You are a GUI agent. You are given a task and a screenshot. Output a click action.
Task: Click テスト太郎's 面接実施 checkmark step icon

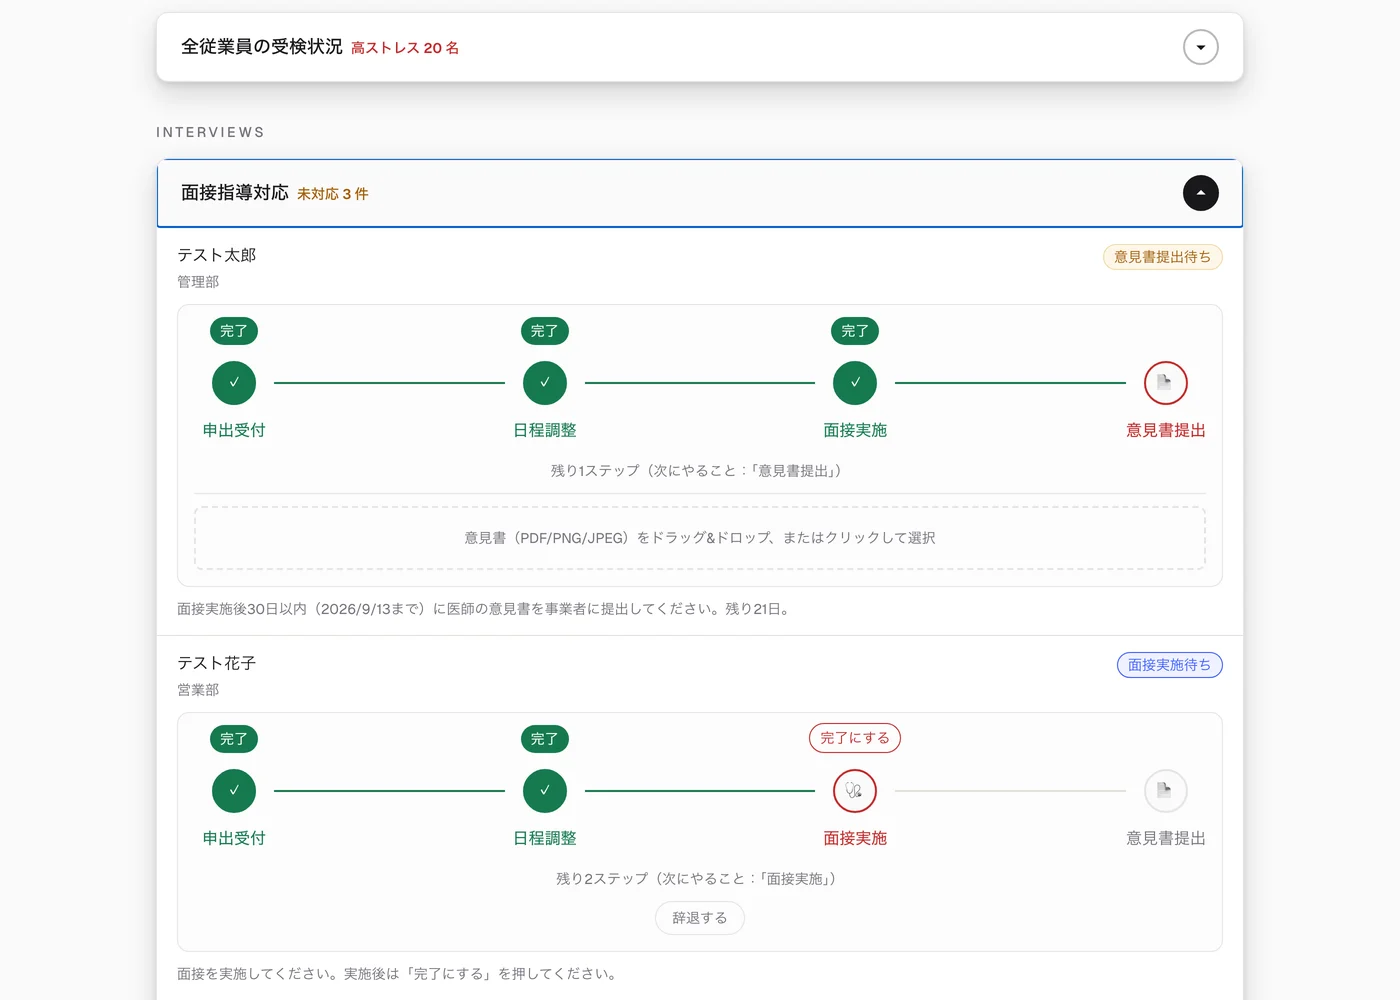[x=855, y=383]
